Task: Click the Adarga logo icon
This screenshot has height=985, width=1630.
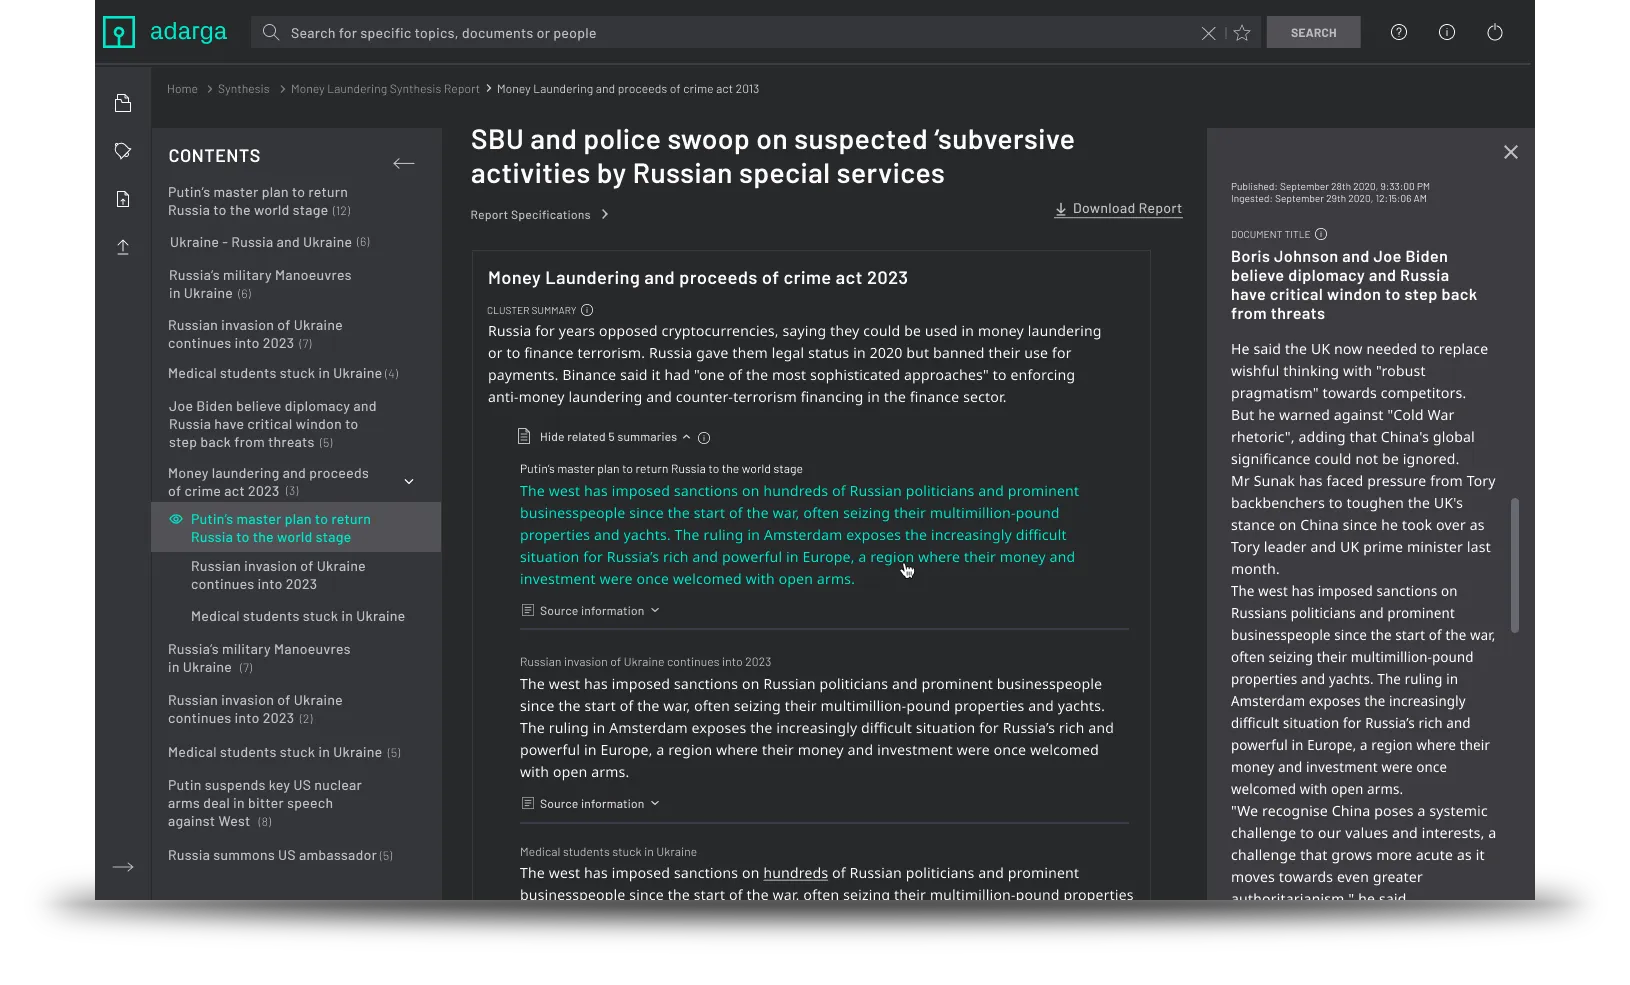Action: click(x=119, y=33)
